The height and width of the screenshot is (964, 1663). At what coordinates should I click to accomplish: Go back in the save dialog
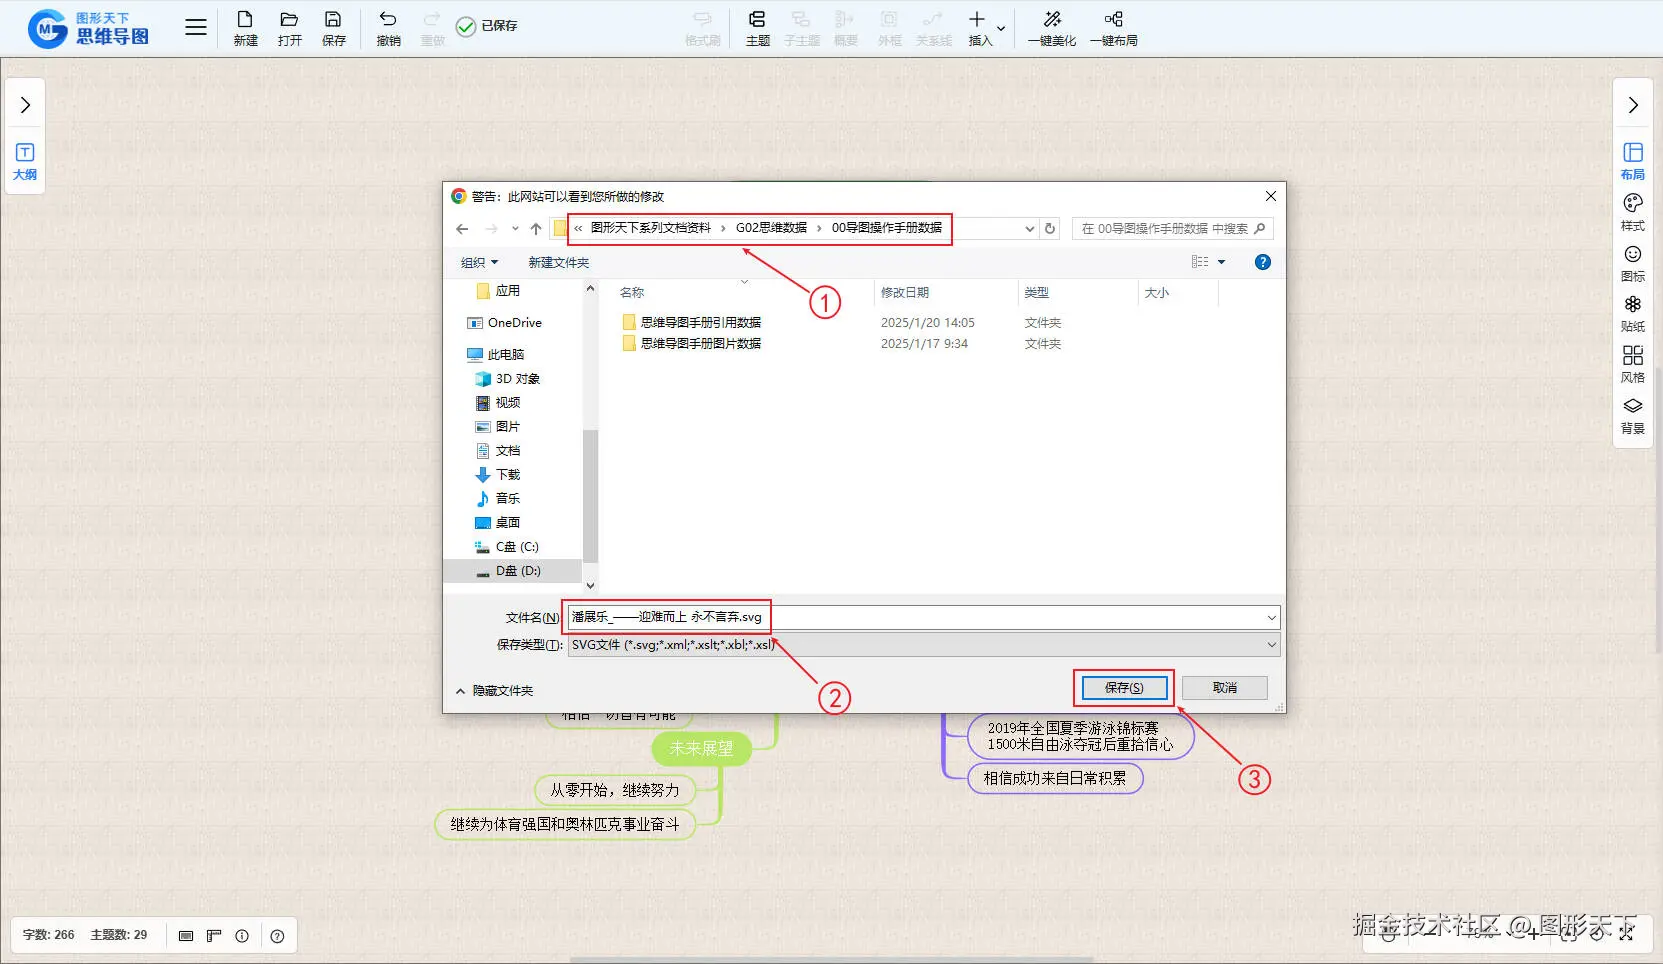(x=462, y=229)
